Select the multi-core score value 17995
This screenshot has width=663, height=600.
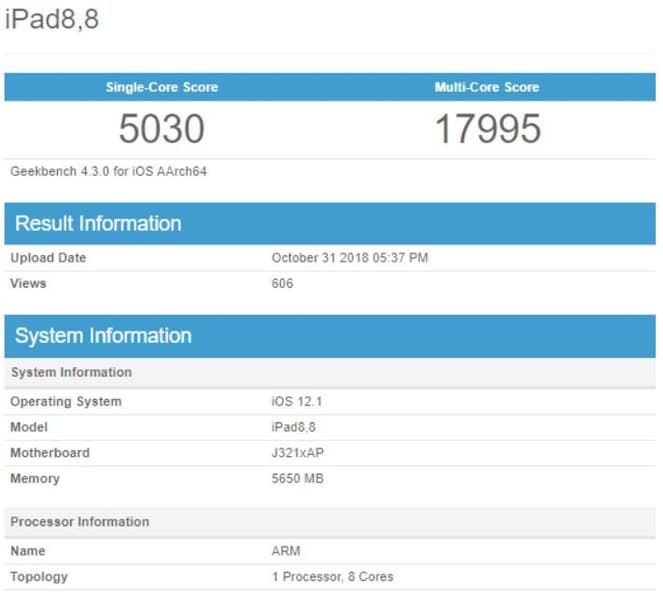click(487, 129)
